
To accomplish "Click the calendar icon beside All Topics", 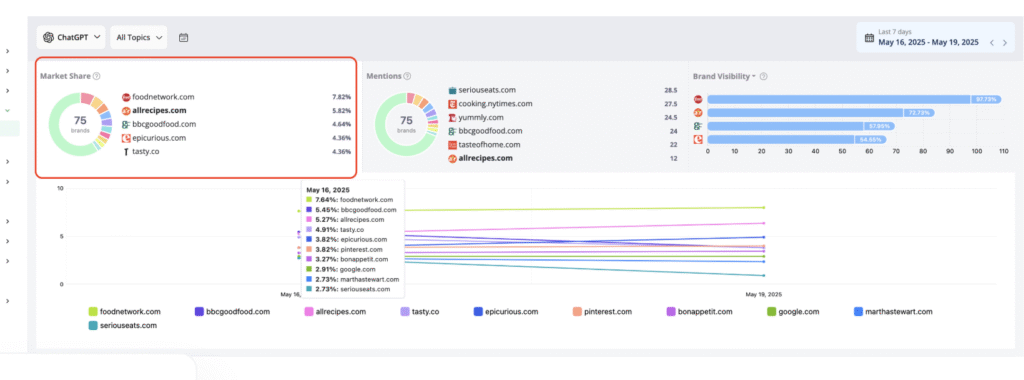I will pos(184,38).
